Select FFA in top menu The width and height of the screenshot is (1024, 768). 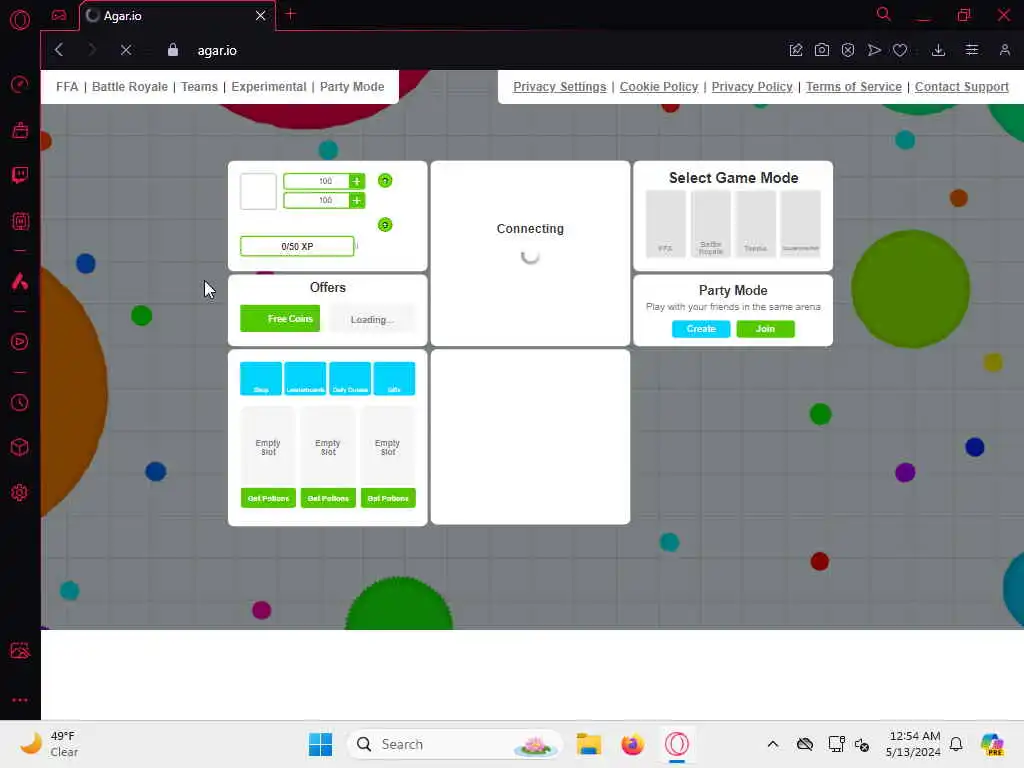pyautogui.click(x=67, y=87)
